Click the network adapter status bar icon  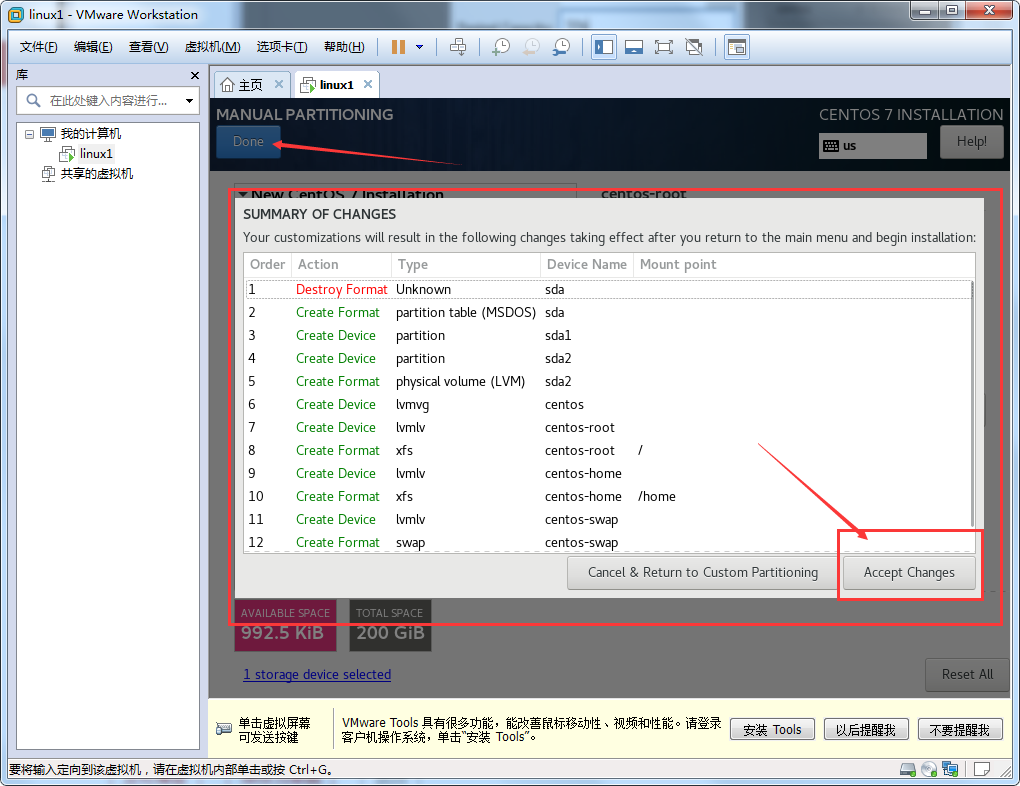tap(950, 770)
